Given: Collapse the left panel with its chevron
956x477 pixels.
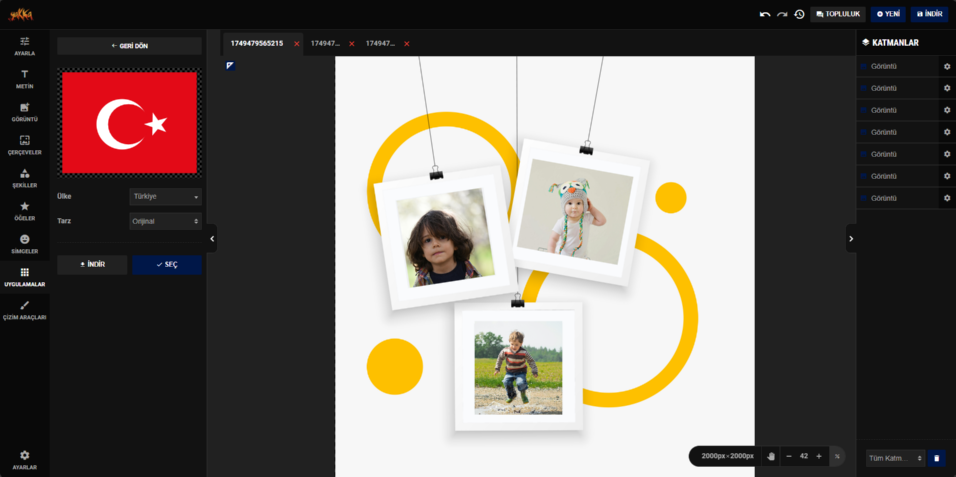Looking at the screenshot, I should click(212, 238).
